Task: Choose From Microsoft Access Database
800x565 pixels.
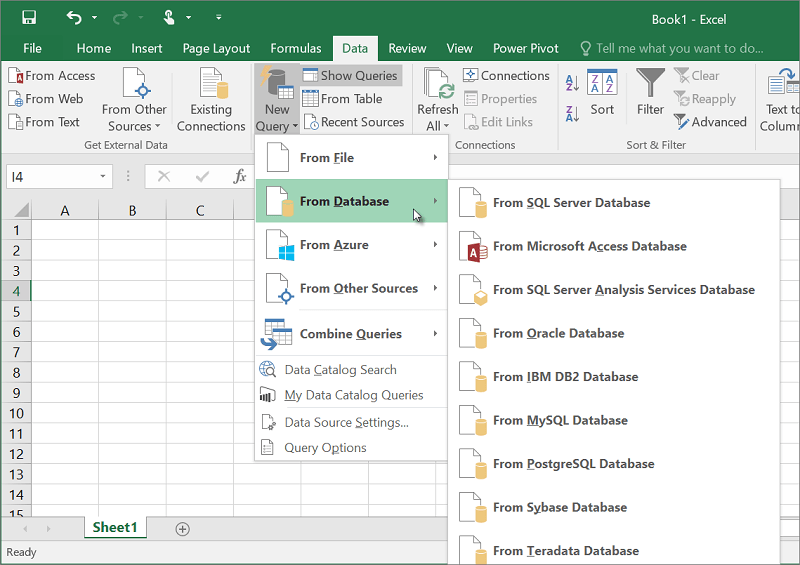Action: 589,246
